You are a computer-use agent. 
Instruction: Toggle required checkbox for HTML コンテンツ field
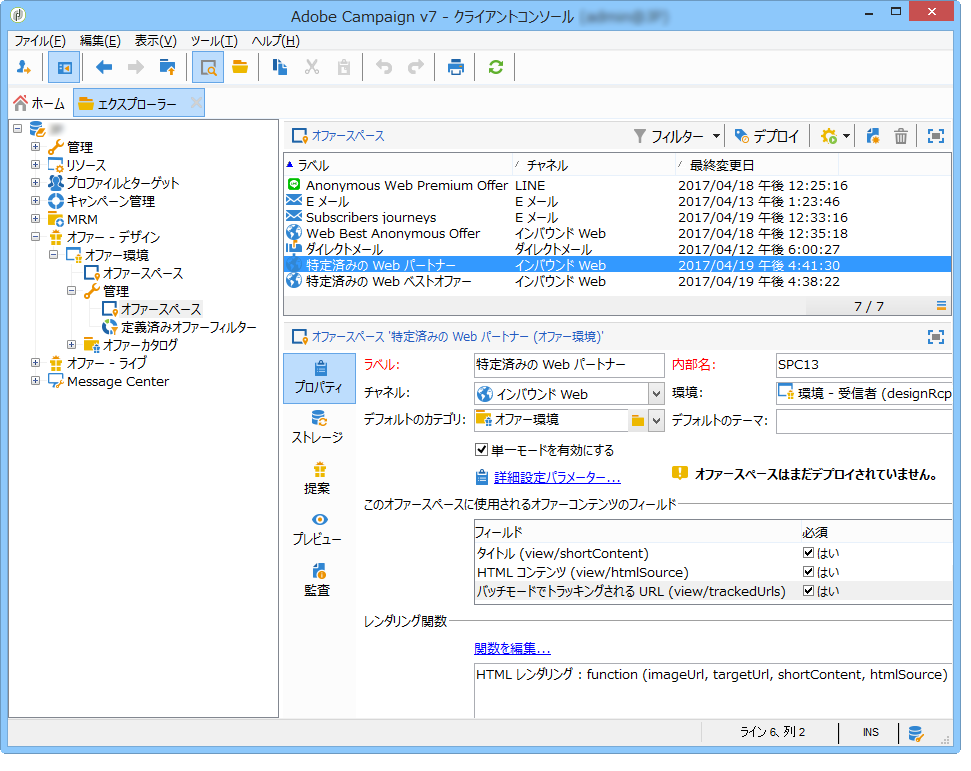(x=808, y=572)
